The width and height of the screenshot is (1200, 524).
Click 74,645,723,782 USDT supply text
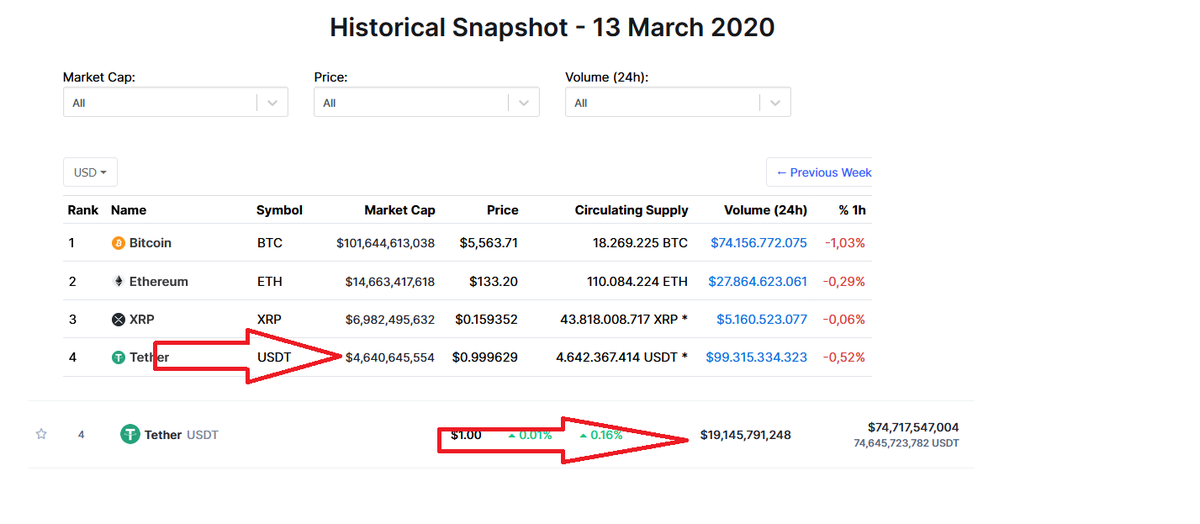[x=906, y=442]
